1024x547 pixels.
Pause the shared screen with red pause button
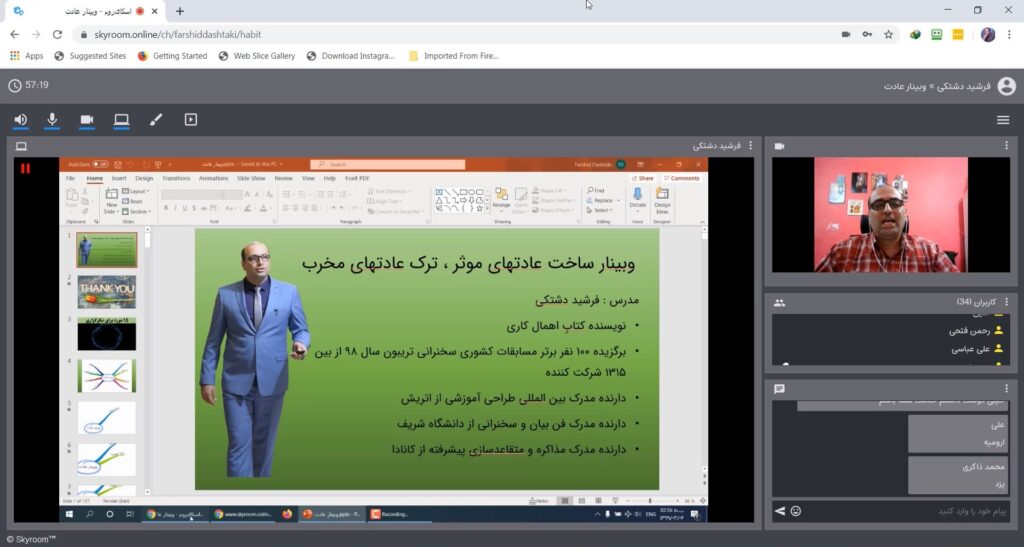[x=25, y=168]
